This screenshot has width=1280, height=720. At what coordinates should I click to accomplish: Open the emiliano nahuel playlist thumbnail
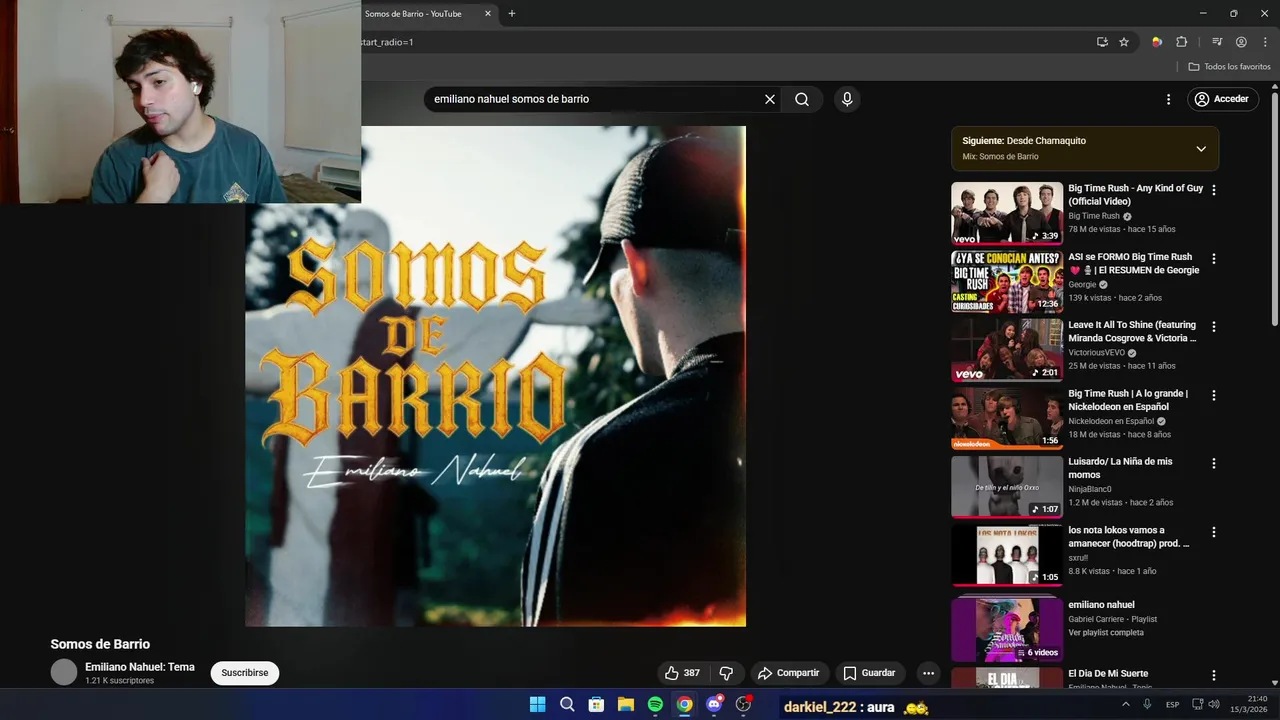point(1007,630)
